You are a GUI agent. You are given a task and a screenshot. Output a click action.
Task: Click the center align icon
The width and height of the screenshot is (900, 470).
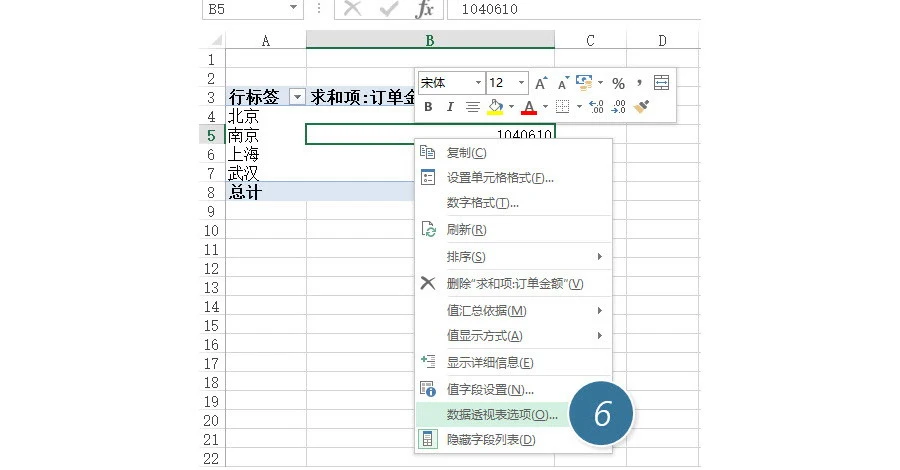pos(472,107)
